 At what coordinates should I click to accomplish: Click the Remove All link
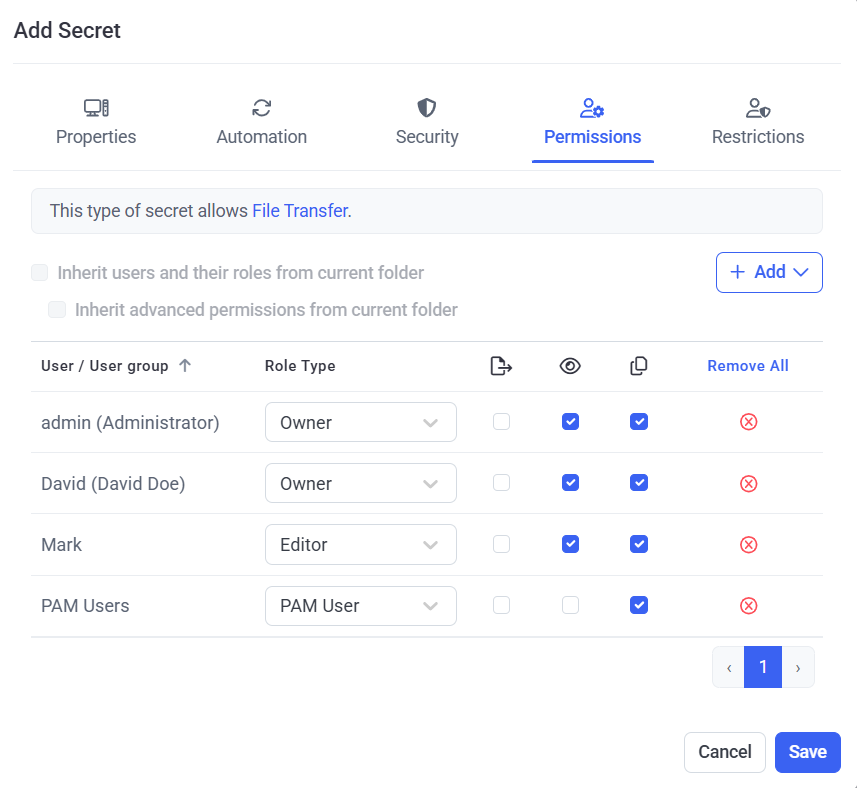click(748, 366)
